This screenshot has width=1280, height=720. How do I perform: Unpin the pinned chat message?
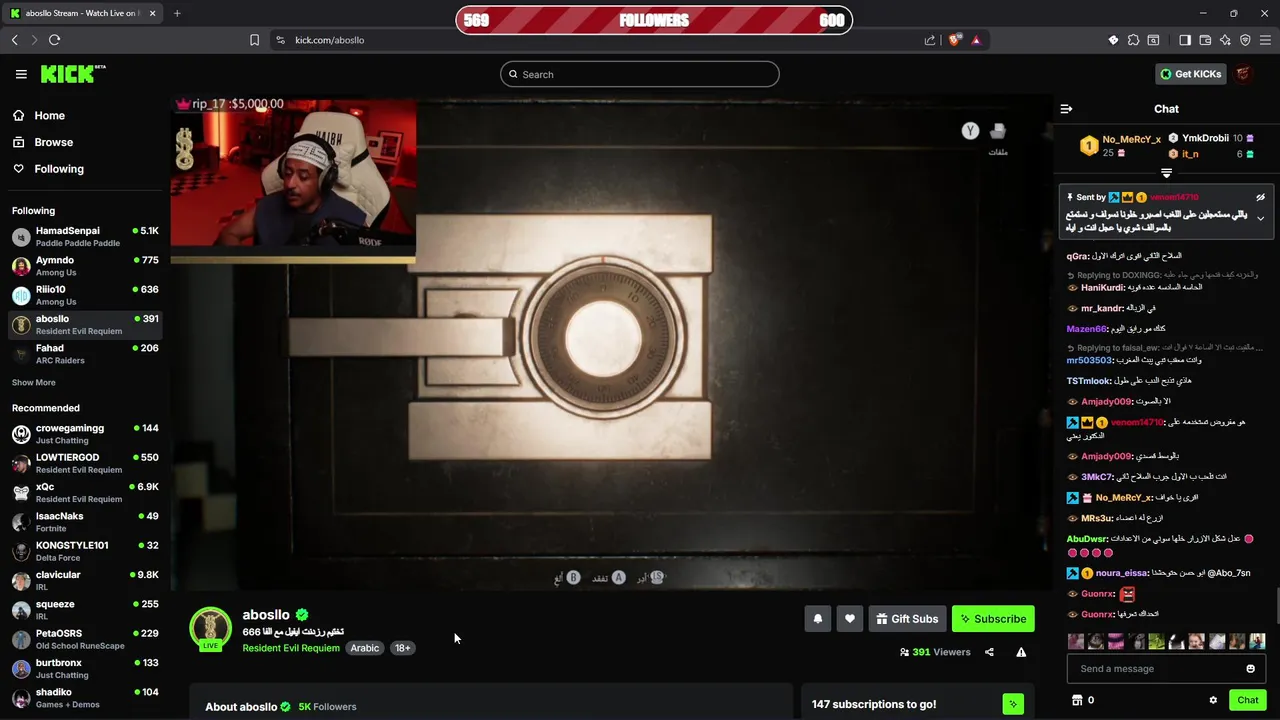pyautogui.click(x=1260, y=197)
